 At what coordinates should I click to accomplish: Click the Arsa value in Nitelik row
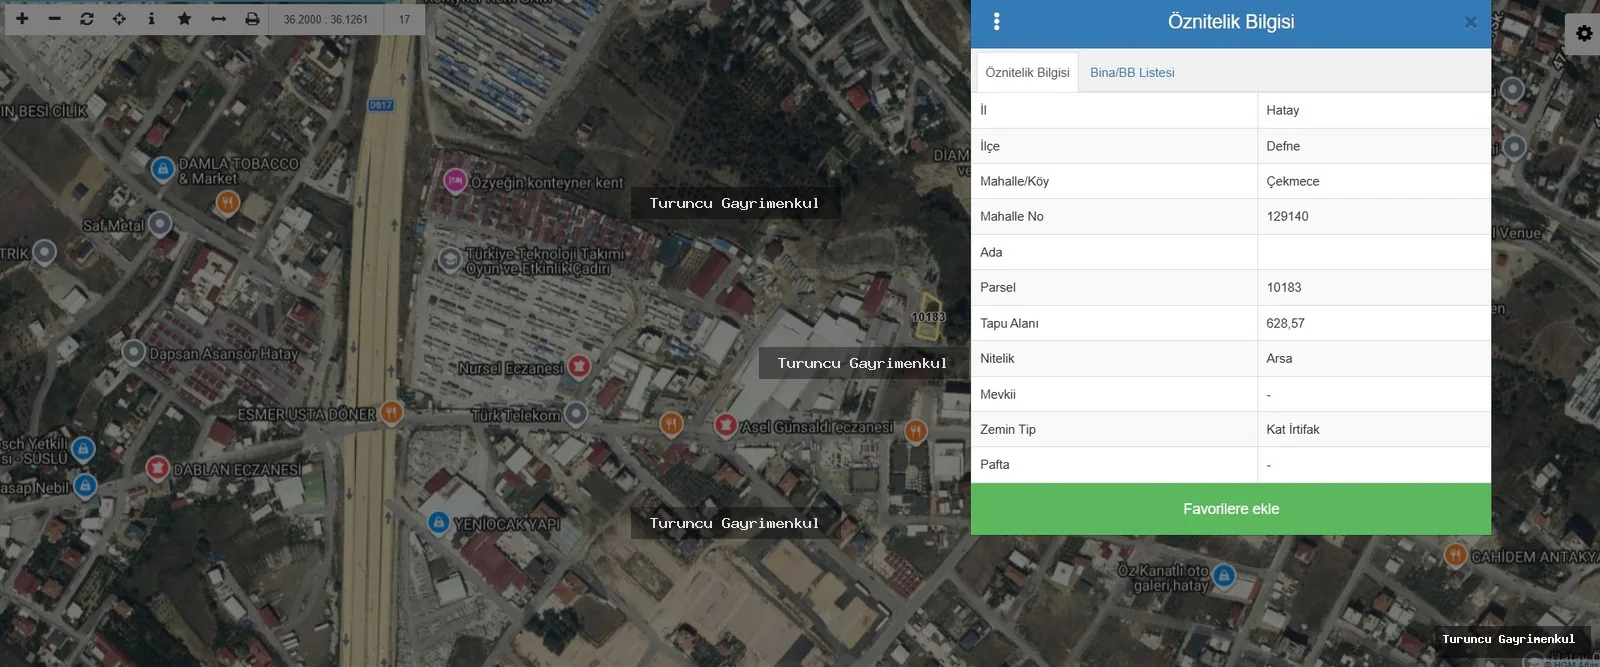(x=1279, y=358)
